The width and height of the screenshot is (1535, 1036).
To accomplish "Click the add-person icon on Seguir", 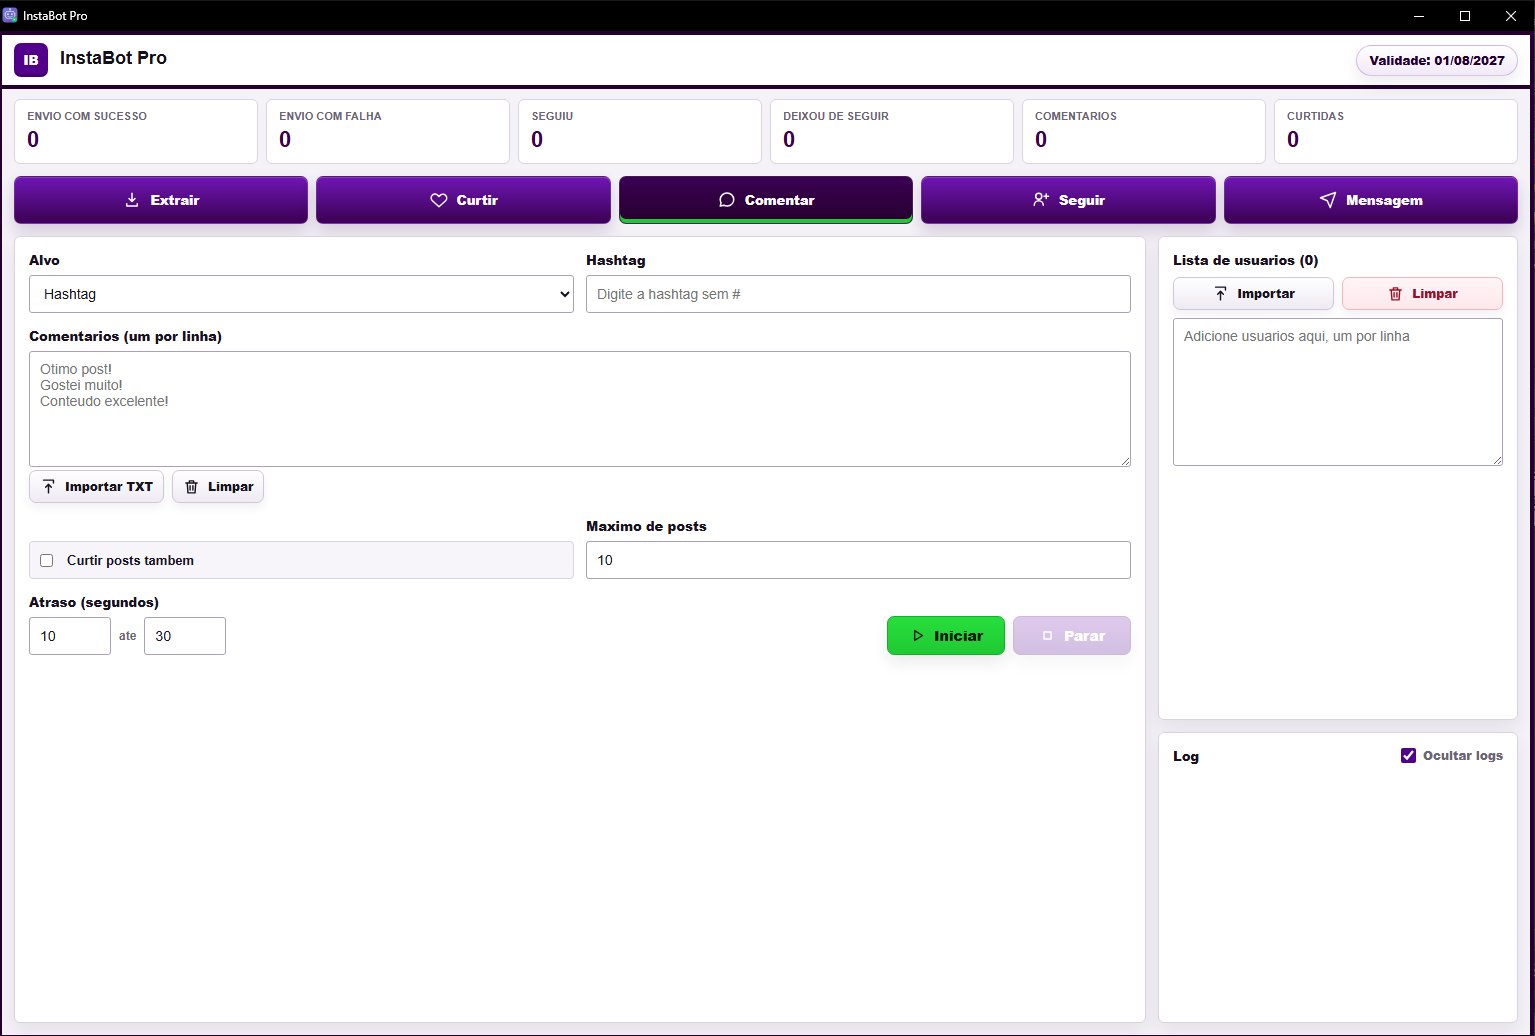I will pyautogui.click(x=1041, y=200).
